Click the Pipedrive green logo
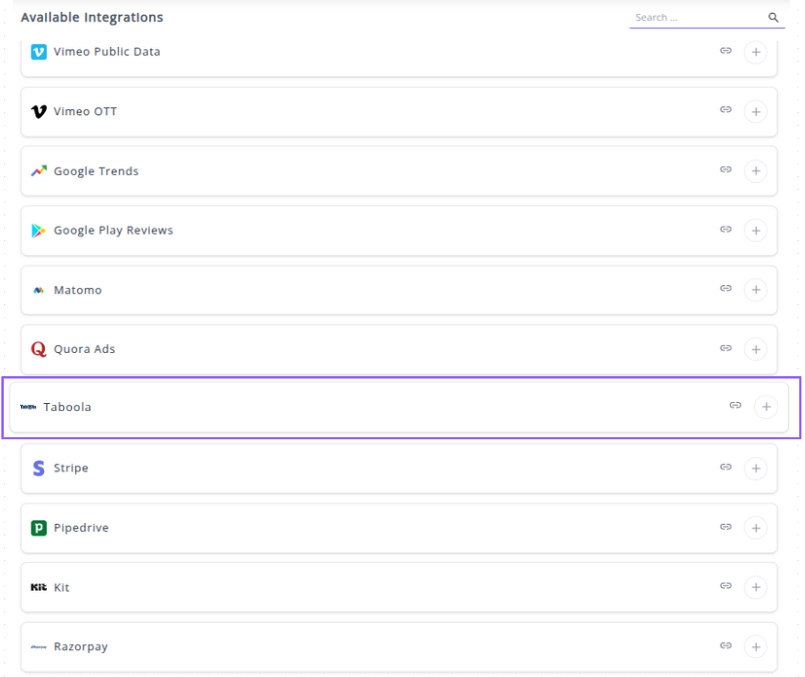Screen dimensions: 805x677 39,528
